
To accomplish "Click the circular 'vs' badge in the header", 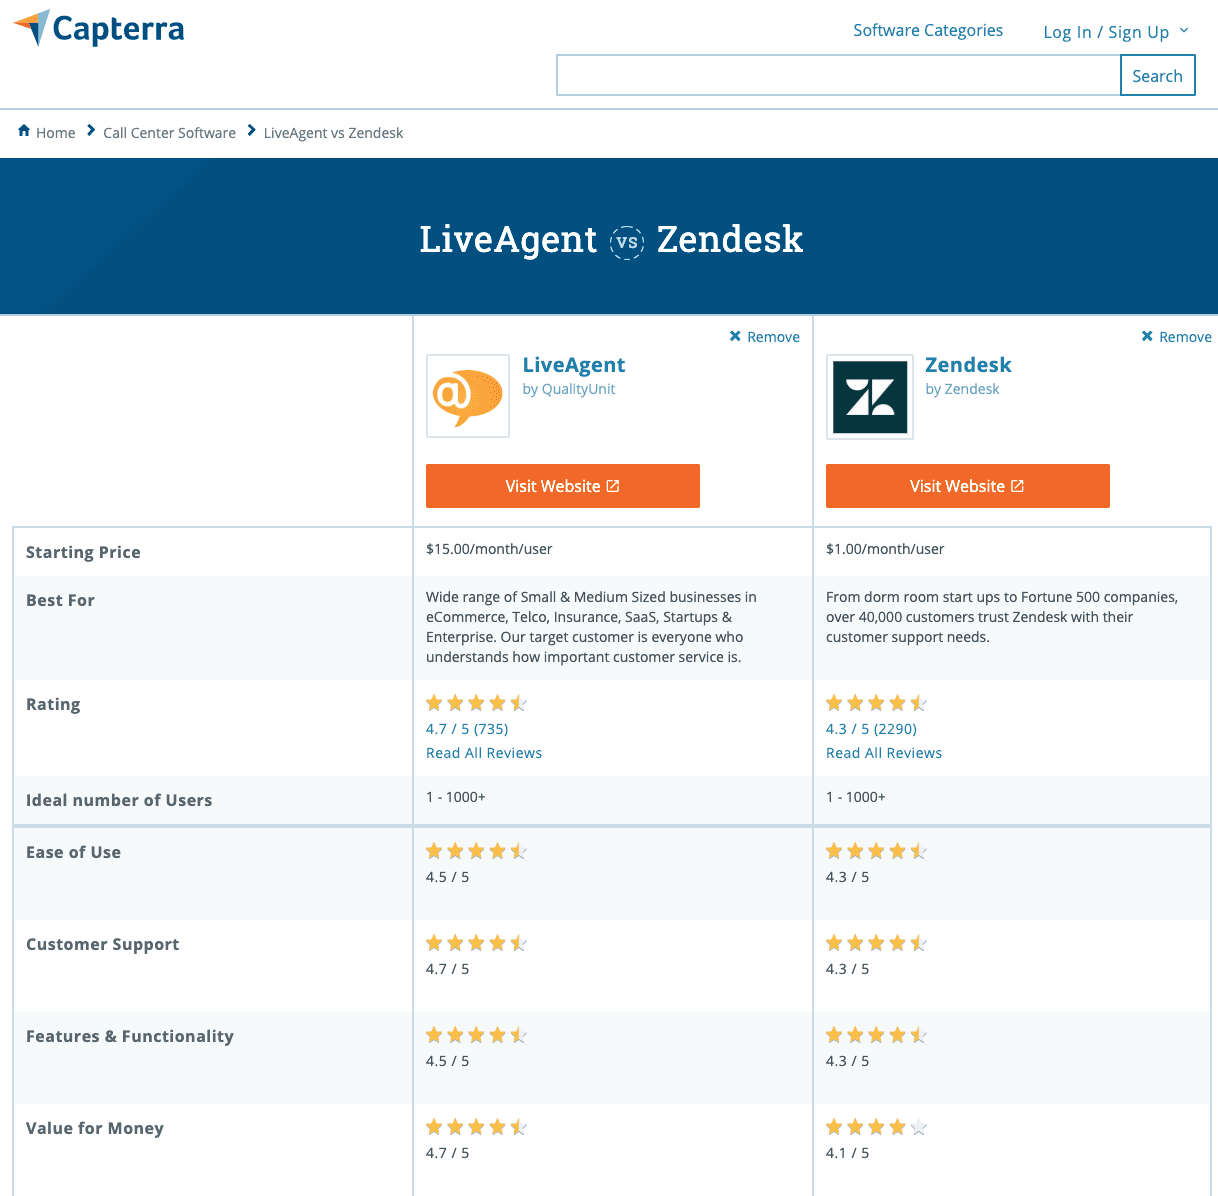I will 627,242.
